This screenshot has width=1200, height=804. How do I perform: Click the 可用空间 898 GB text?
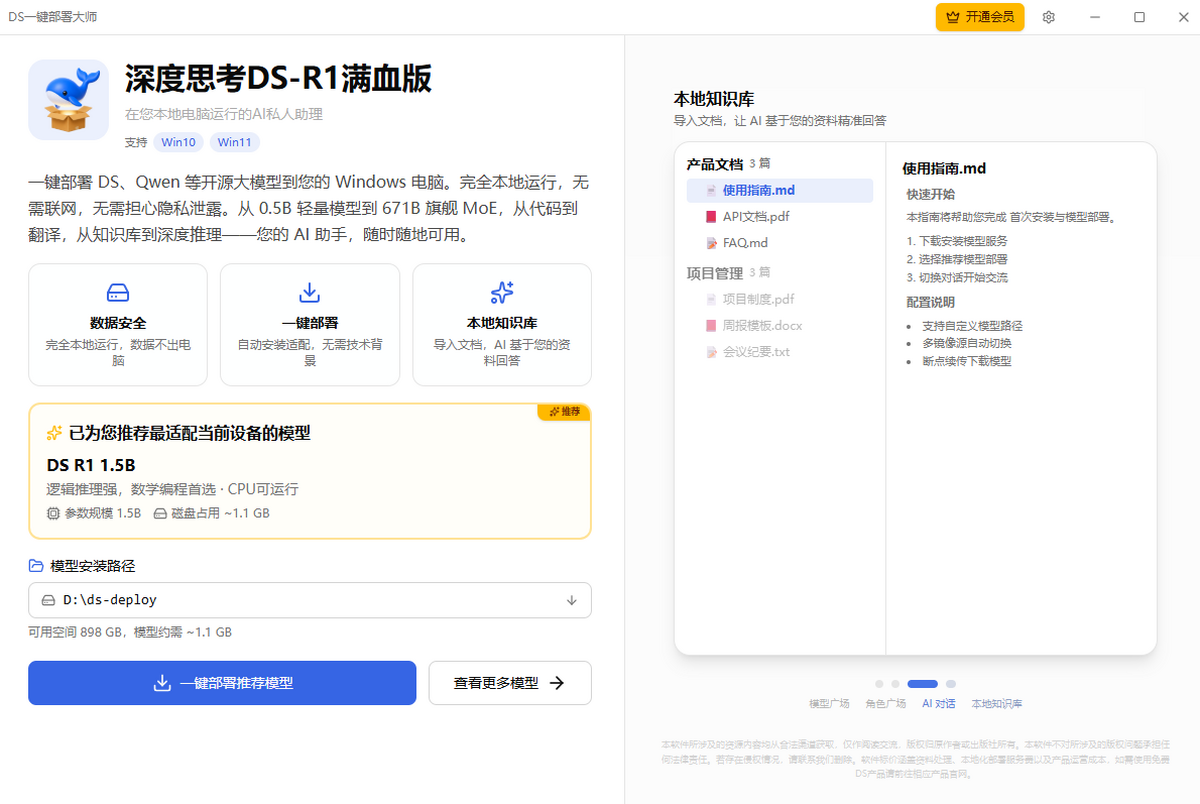coord(77,632)
